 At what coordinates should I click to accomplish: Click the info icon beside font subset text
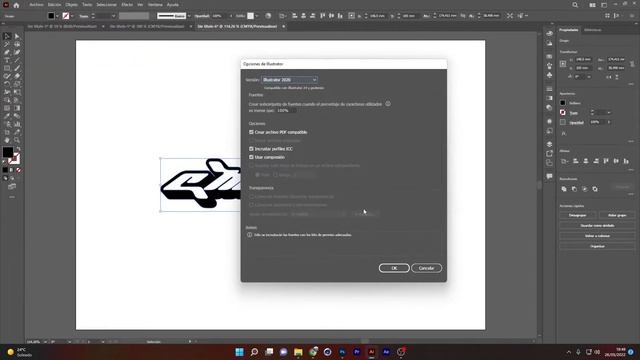[388, 104]
